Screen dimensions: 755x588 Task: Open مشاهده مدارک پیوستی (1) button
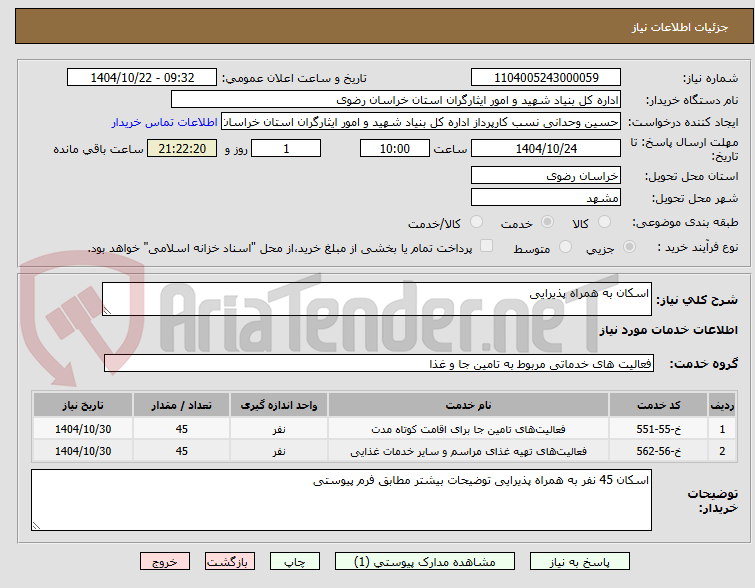tap(425, 562)
